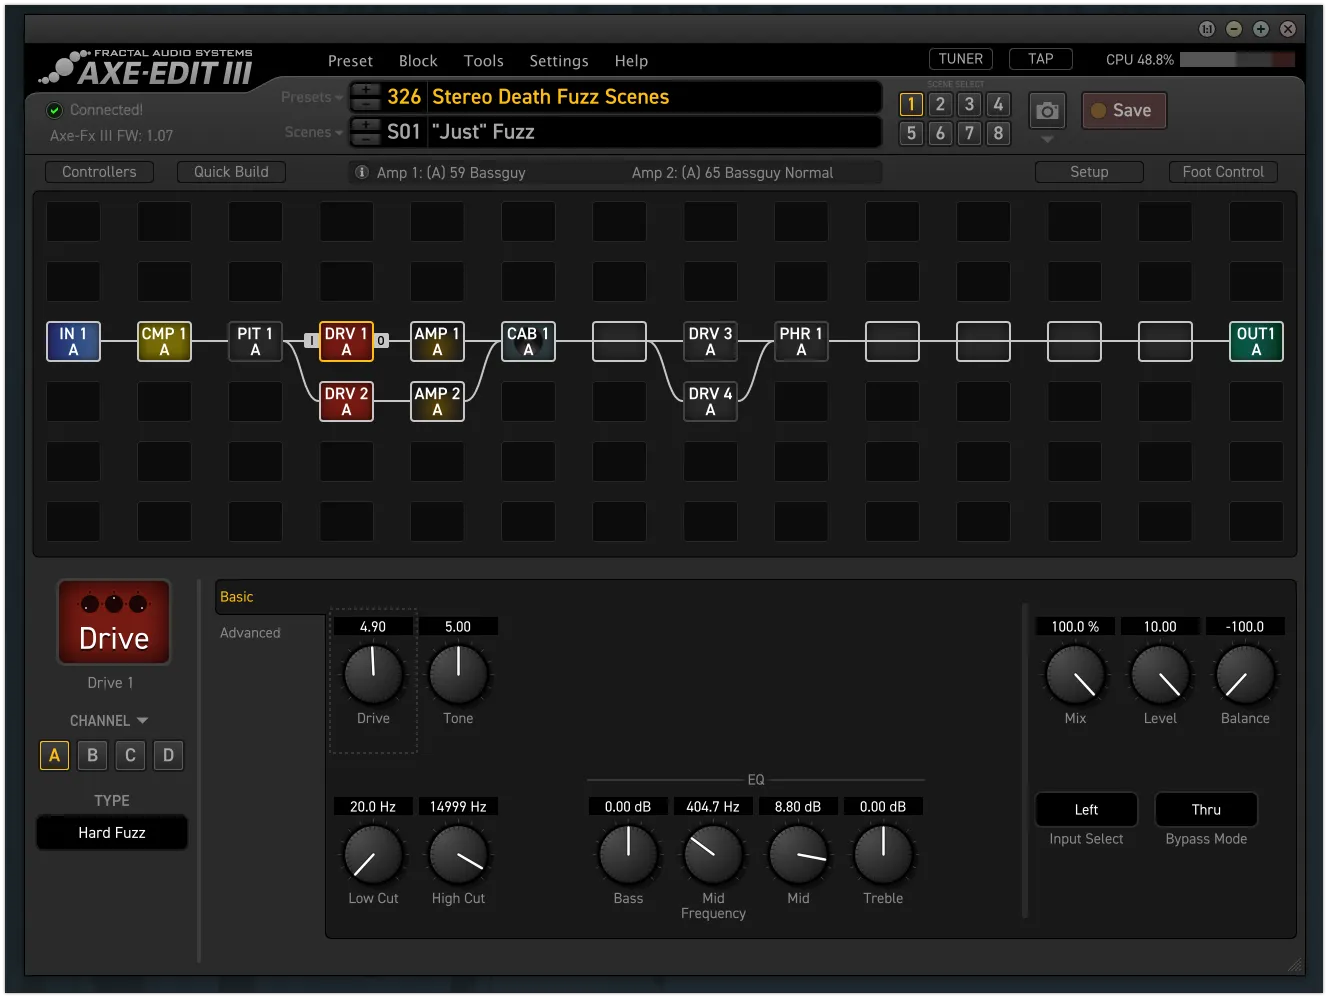Click the Mid EQ knob
Image resolution: width=1328 pixels, height=998 pixels.
tap(798, 855)
